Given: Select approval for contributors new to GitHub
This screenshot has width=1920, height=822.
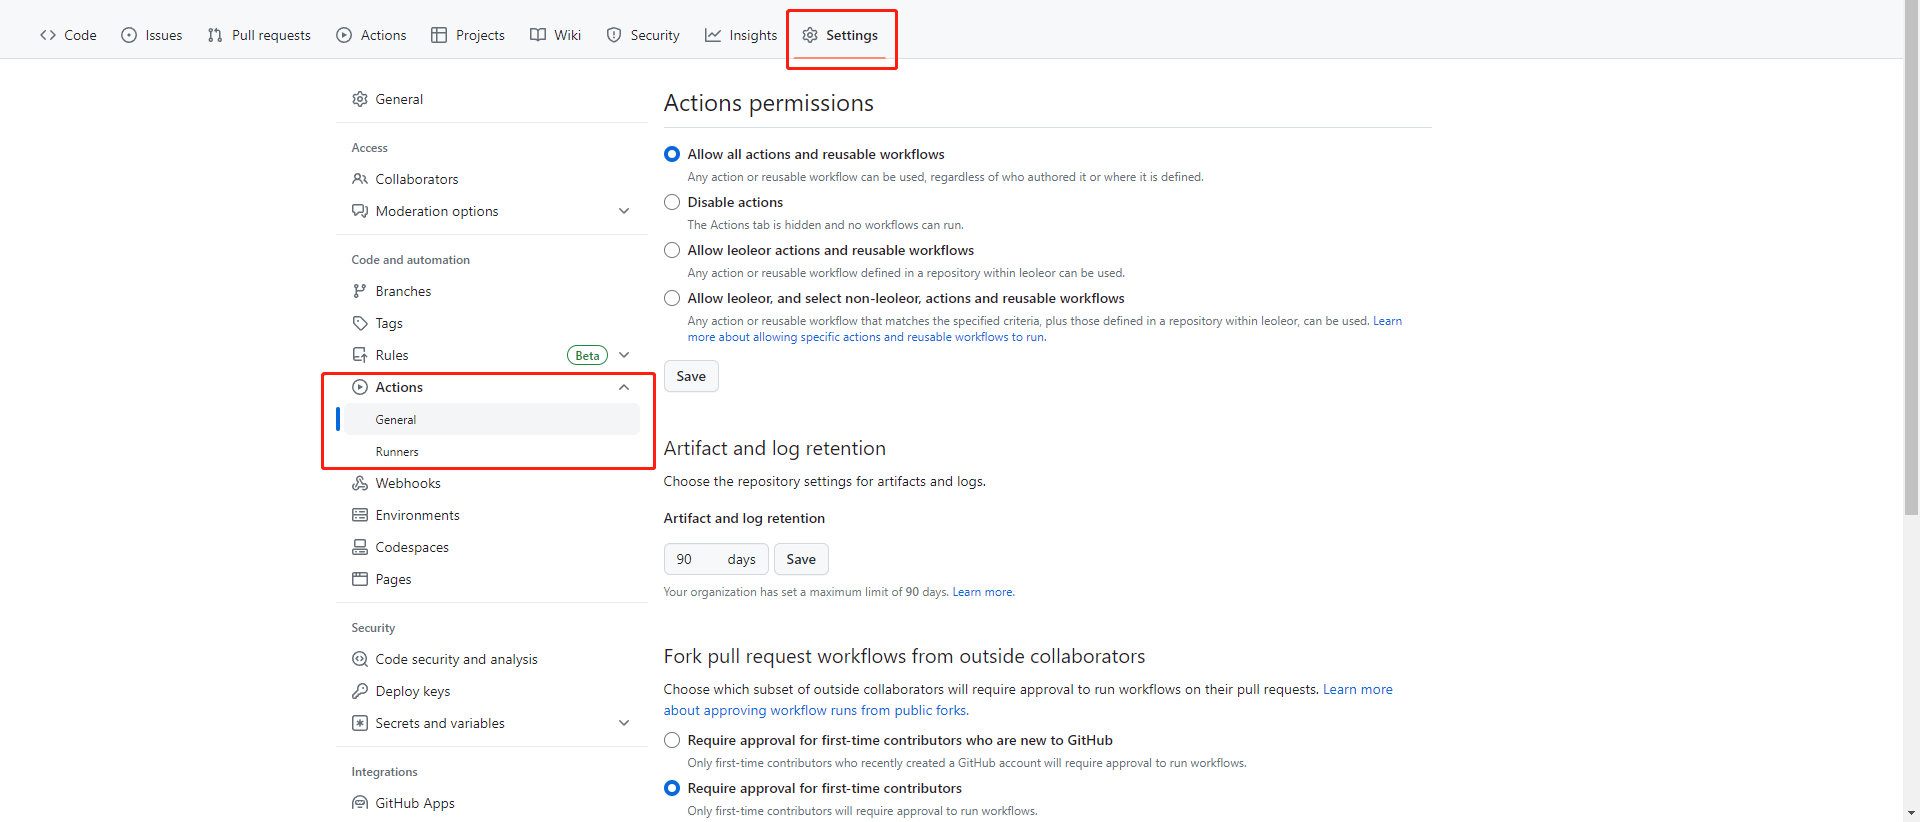Looking at the screenshot, I should pos(672,740).
